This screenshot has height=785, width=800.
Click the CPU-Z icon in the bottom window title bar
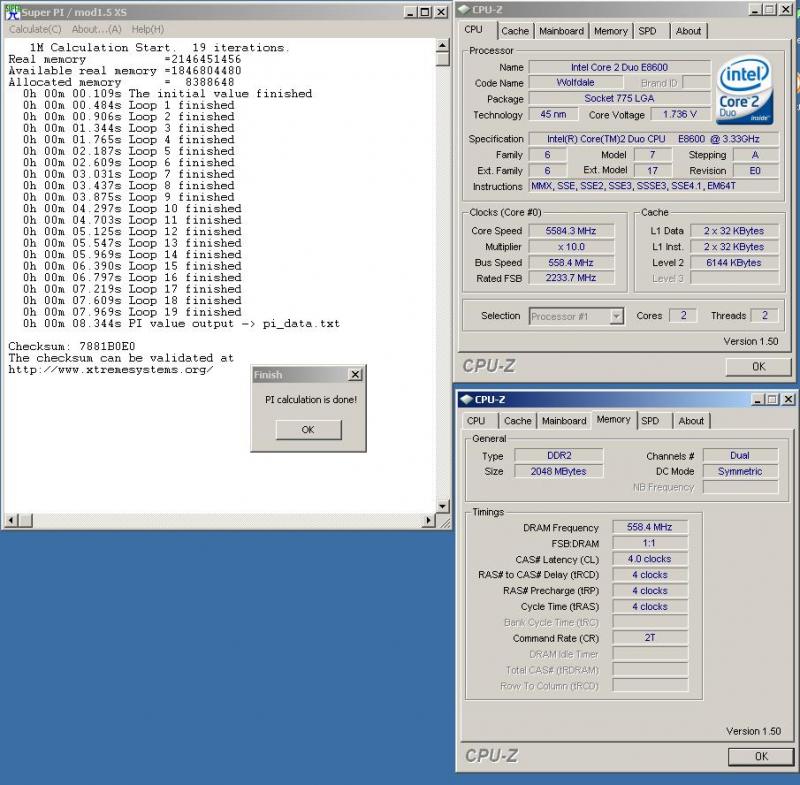466,399
